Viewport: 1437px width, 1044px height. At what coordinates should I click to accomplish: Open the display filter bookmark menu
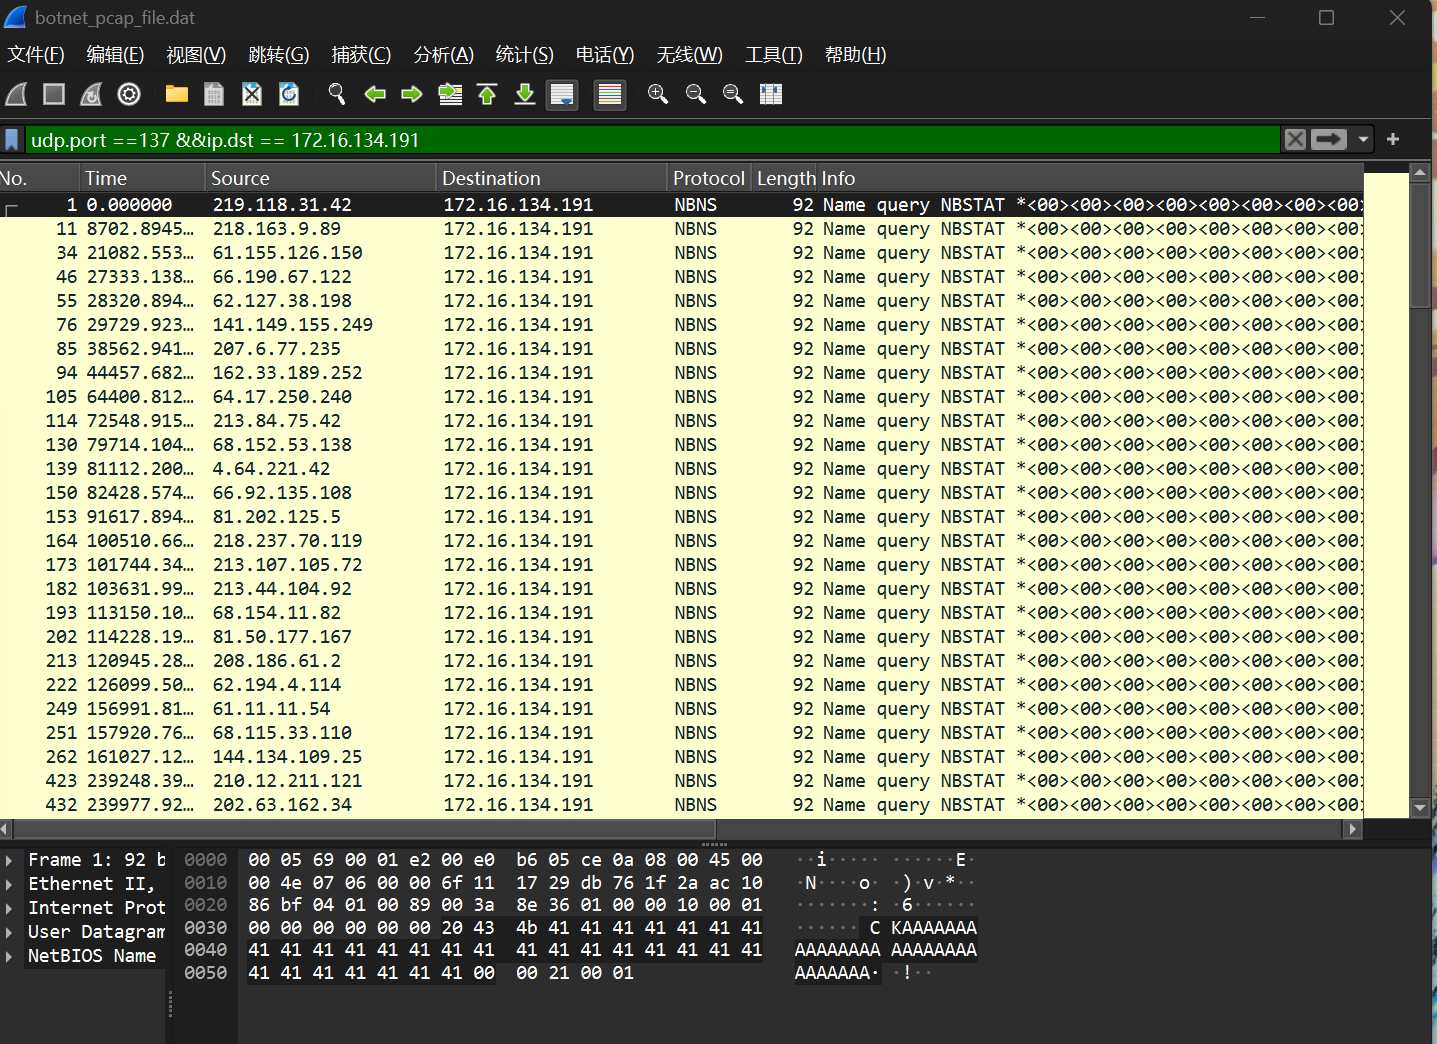click(12, 140)
